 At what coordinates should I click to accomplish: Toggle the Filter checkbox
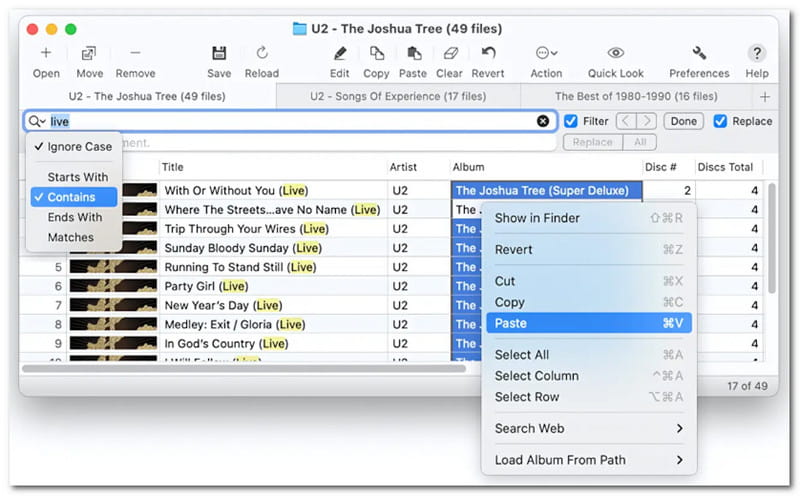point(570,121)
